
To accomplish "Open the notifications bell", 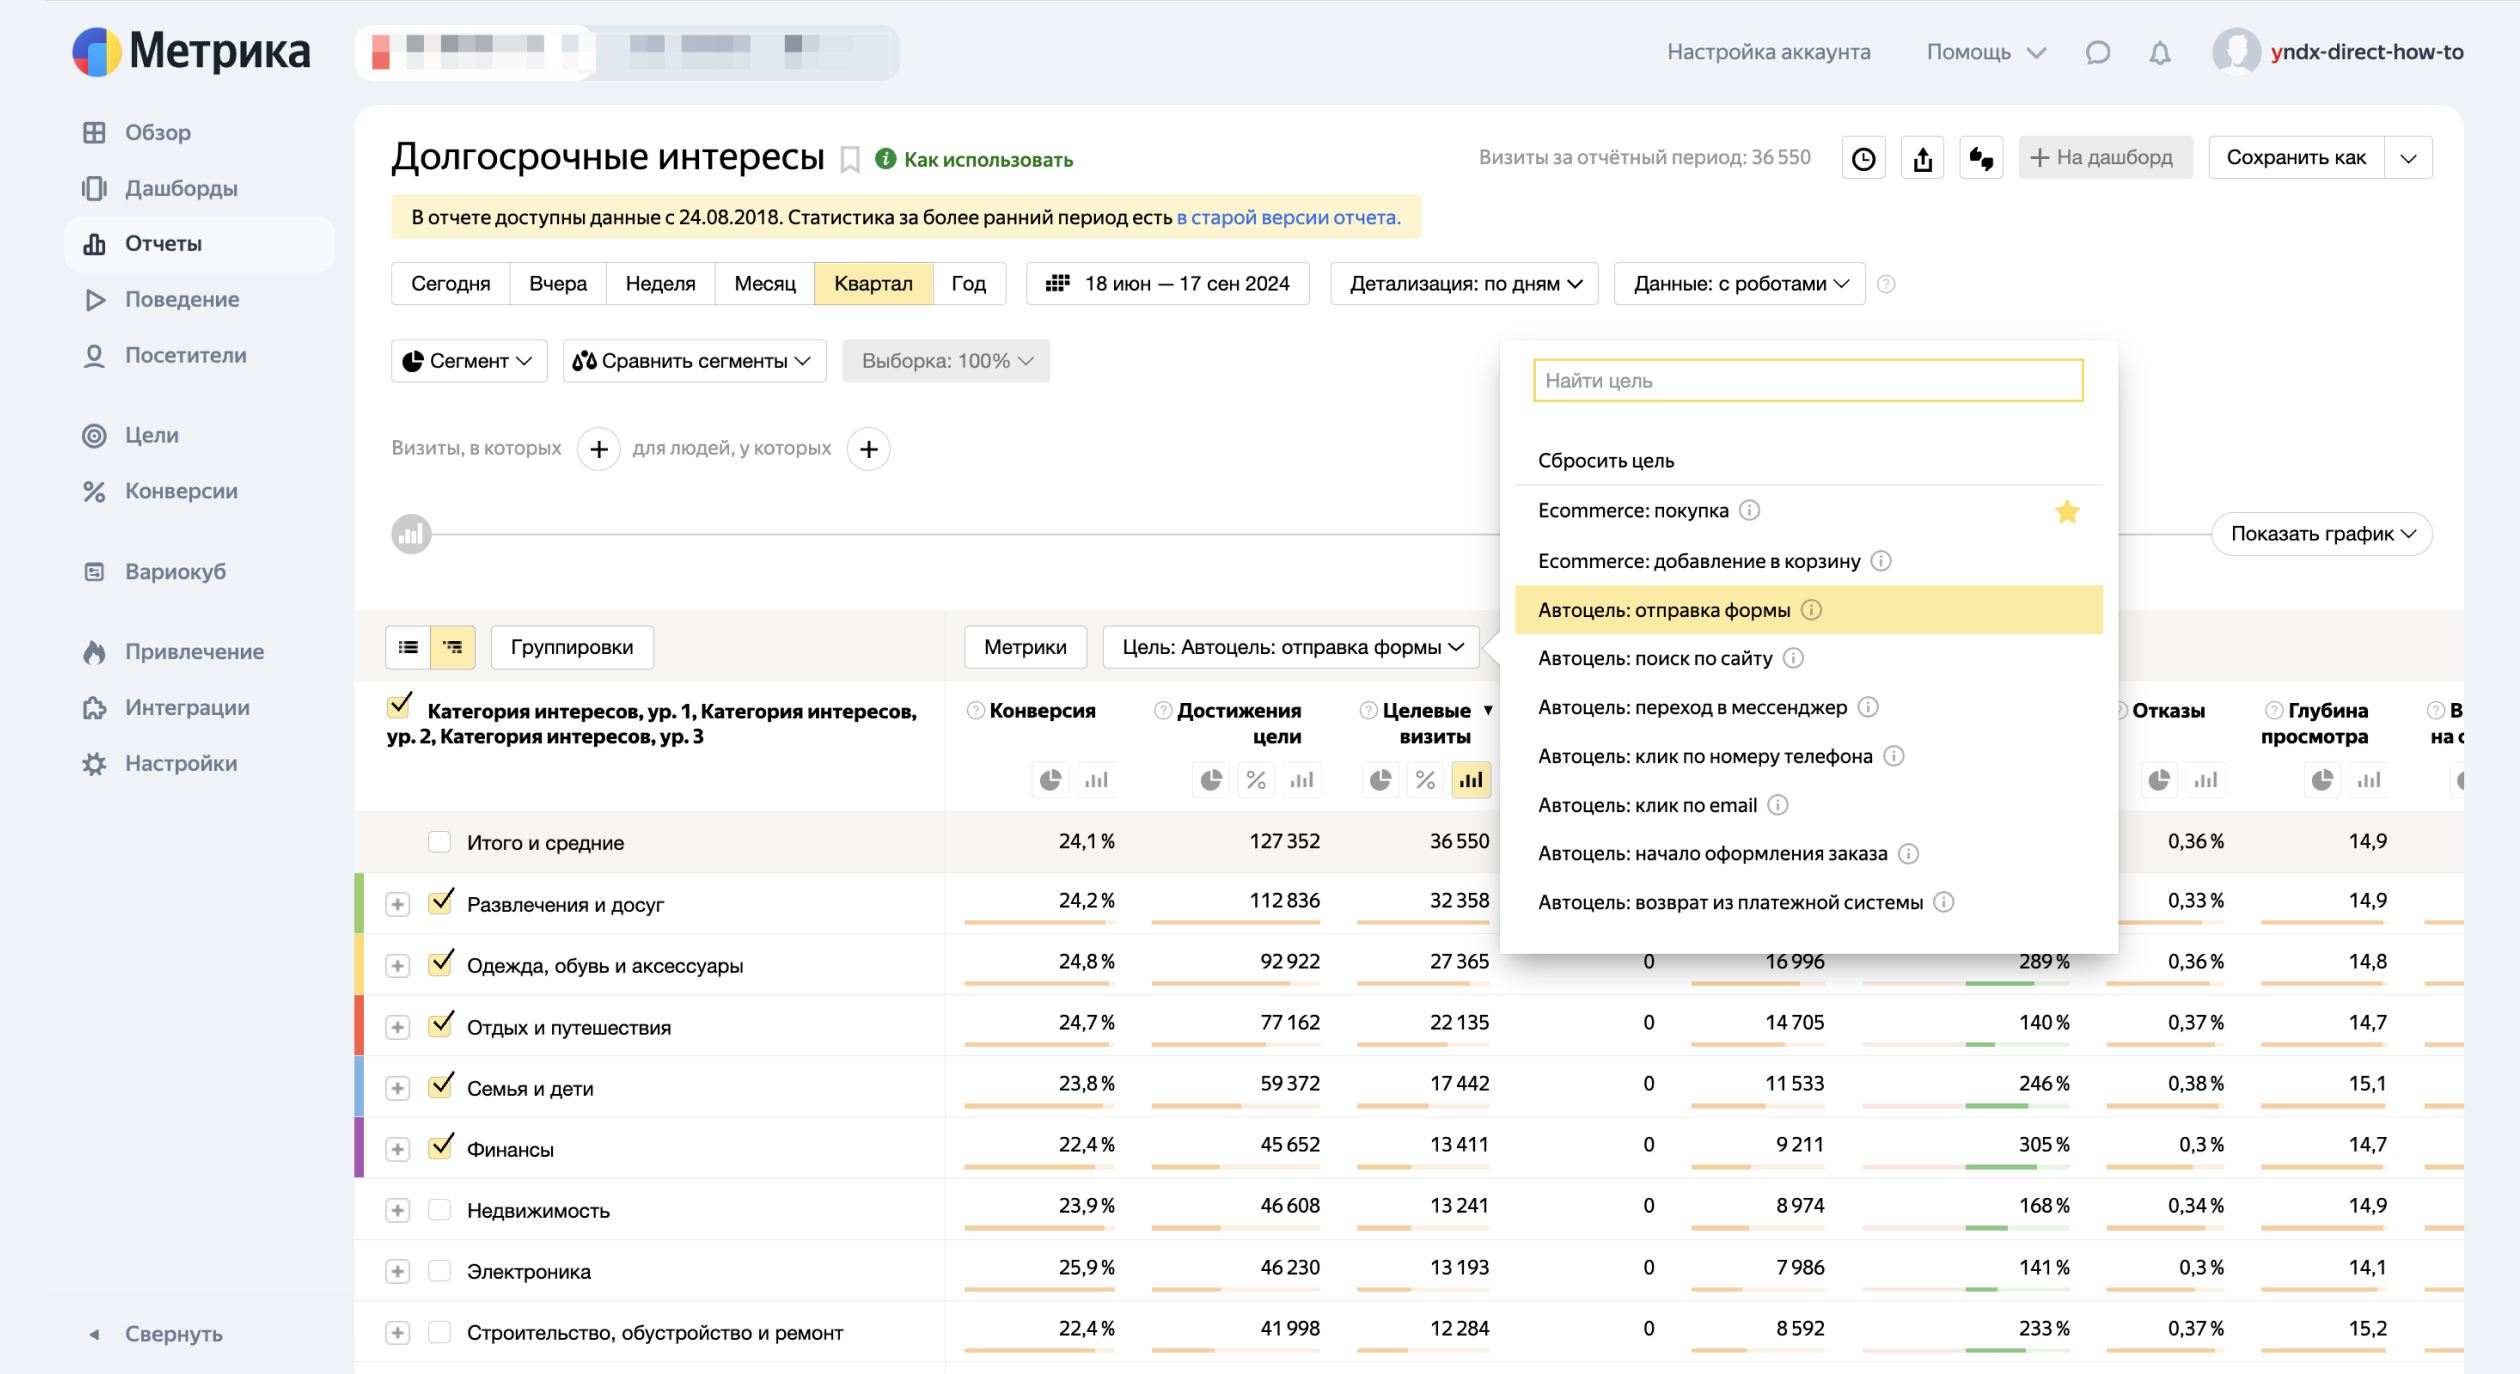I will (2160, 52).
